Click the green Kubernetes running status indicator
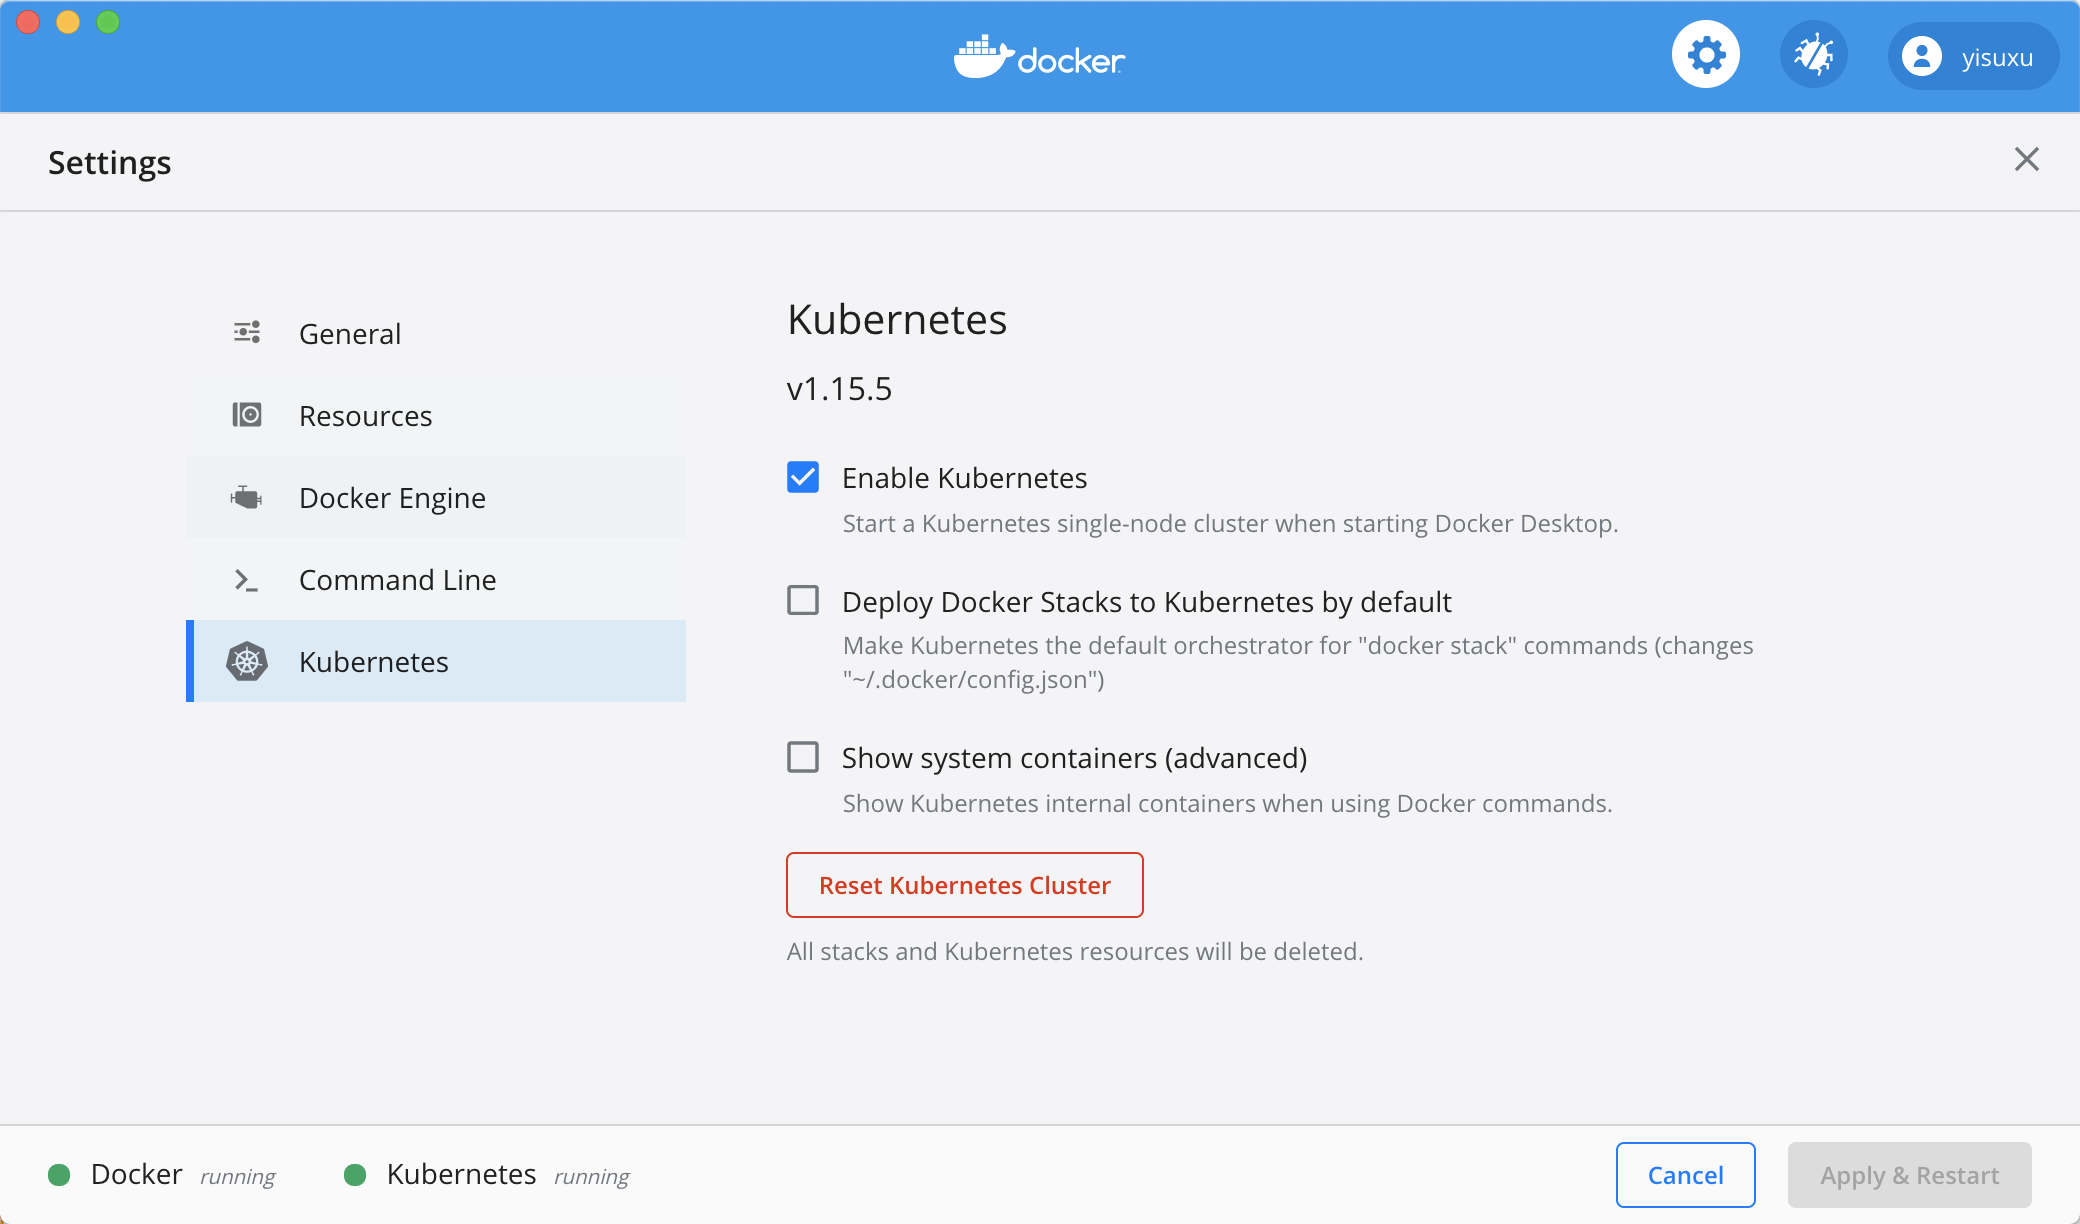This screenshot has width=2080, height=1224. (x=355, y=1175)
